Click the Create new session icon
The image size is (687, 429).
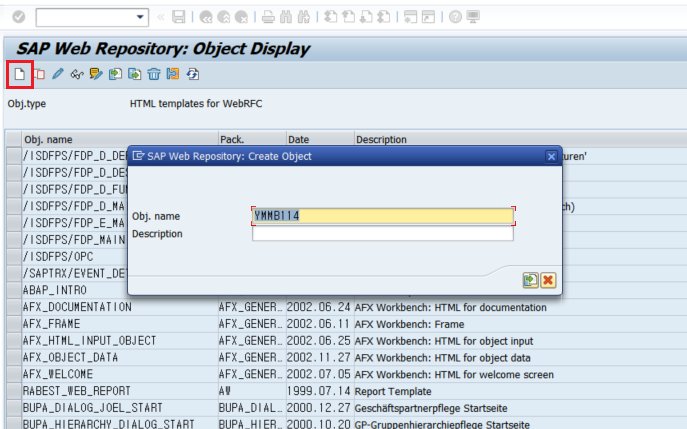(x=410, y=17)
